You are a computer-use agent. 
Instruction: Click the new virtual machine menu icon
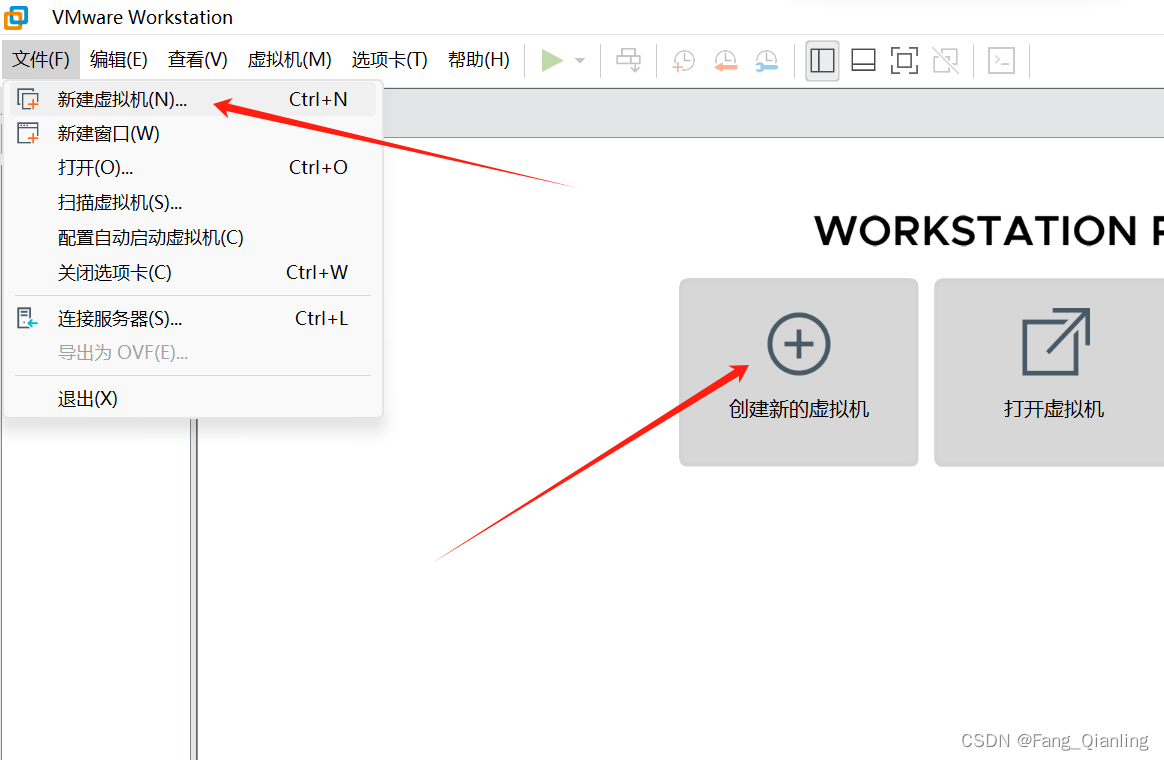[x=28, y=99]
